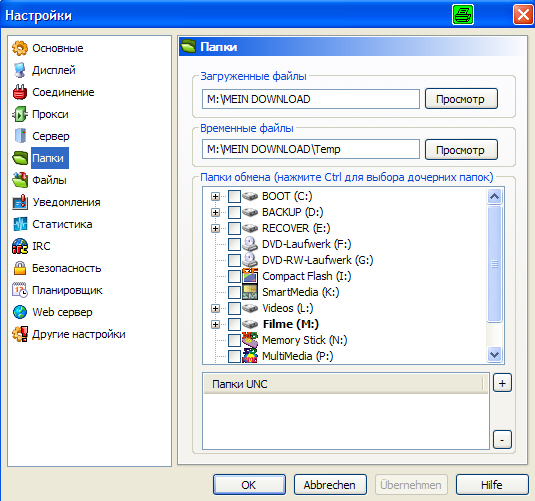Open the Web сервер settings page
Screen dimensions: 535x501
tap(62, 312)
